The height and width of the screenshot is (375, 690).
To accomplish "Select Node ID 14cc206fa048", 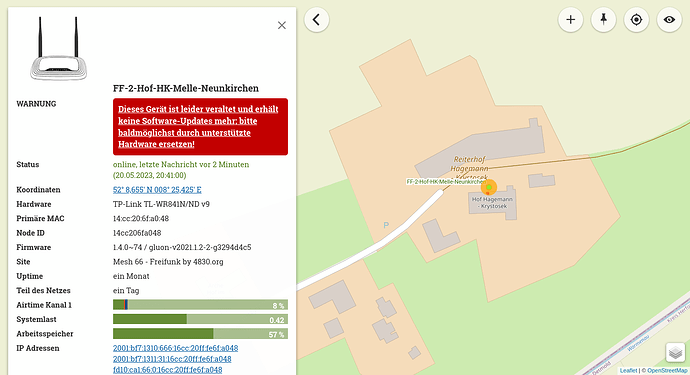I will (x=137, y=233).
